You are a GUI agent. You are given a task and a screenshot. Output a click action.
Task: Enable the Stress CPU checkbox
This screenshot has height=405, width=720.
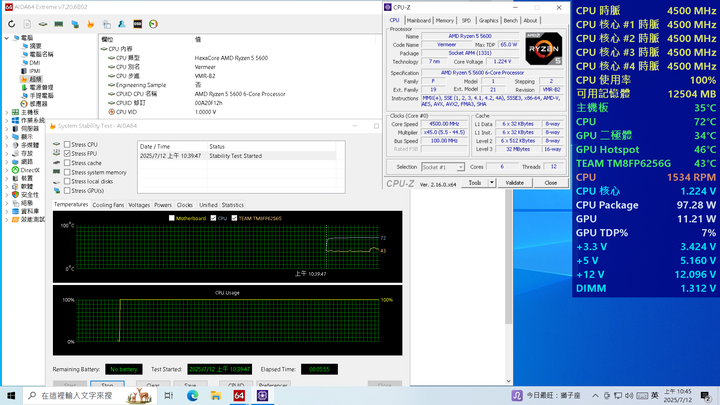pos(67,144)
